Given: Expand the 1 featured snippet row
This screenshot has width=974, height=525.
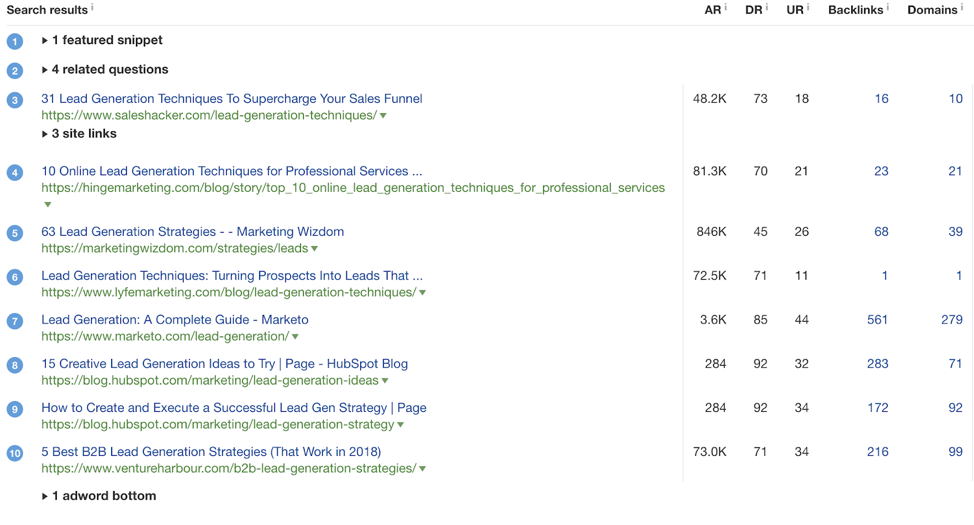Looking at the screenshot, I should 102,40.
